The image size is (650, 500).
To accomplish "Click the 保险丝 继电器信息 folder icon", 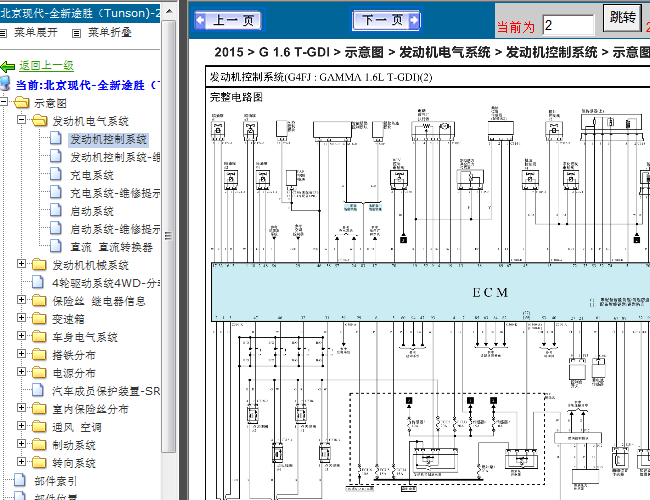I will 39,301.
